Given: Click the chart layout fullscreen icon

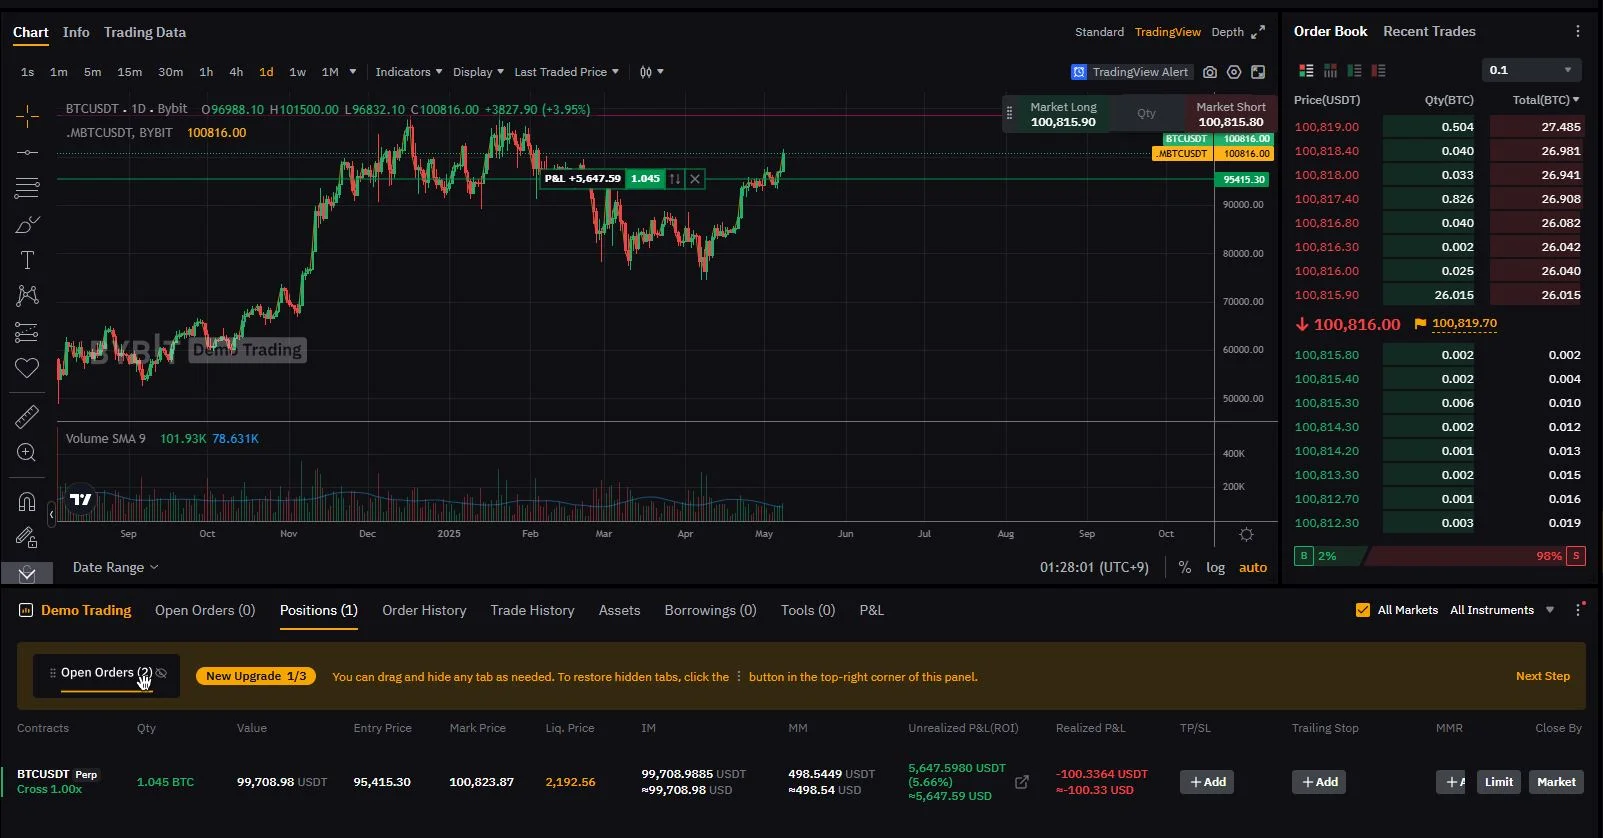Looking at the screenshot, I should [1258, 72].
